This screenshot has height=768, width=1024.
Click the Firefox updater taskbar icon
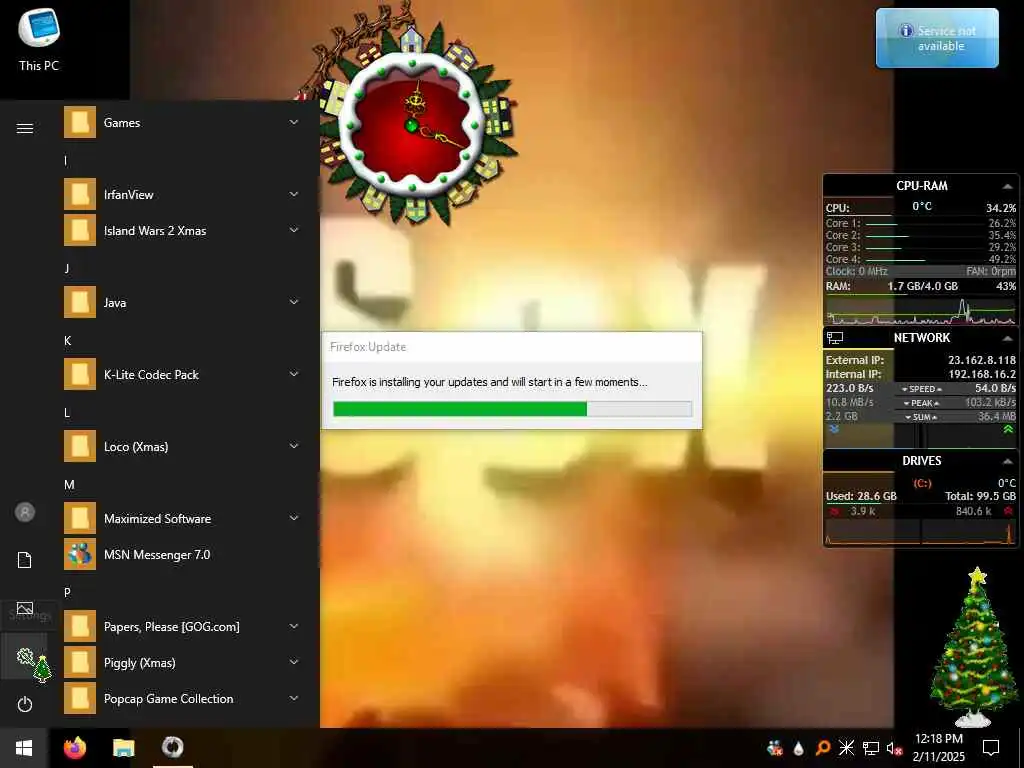[172, 747]
